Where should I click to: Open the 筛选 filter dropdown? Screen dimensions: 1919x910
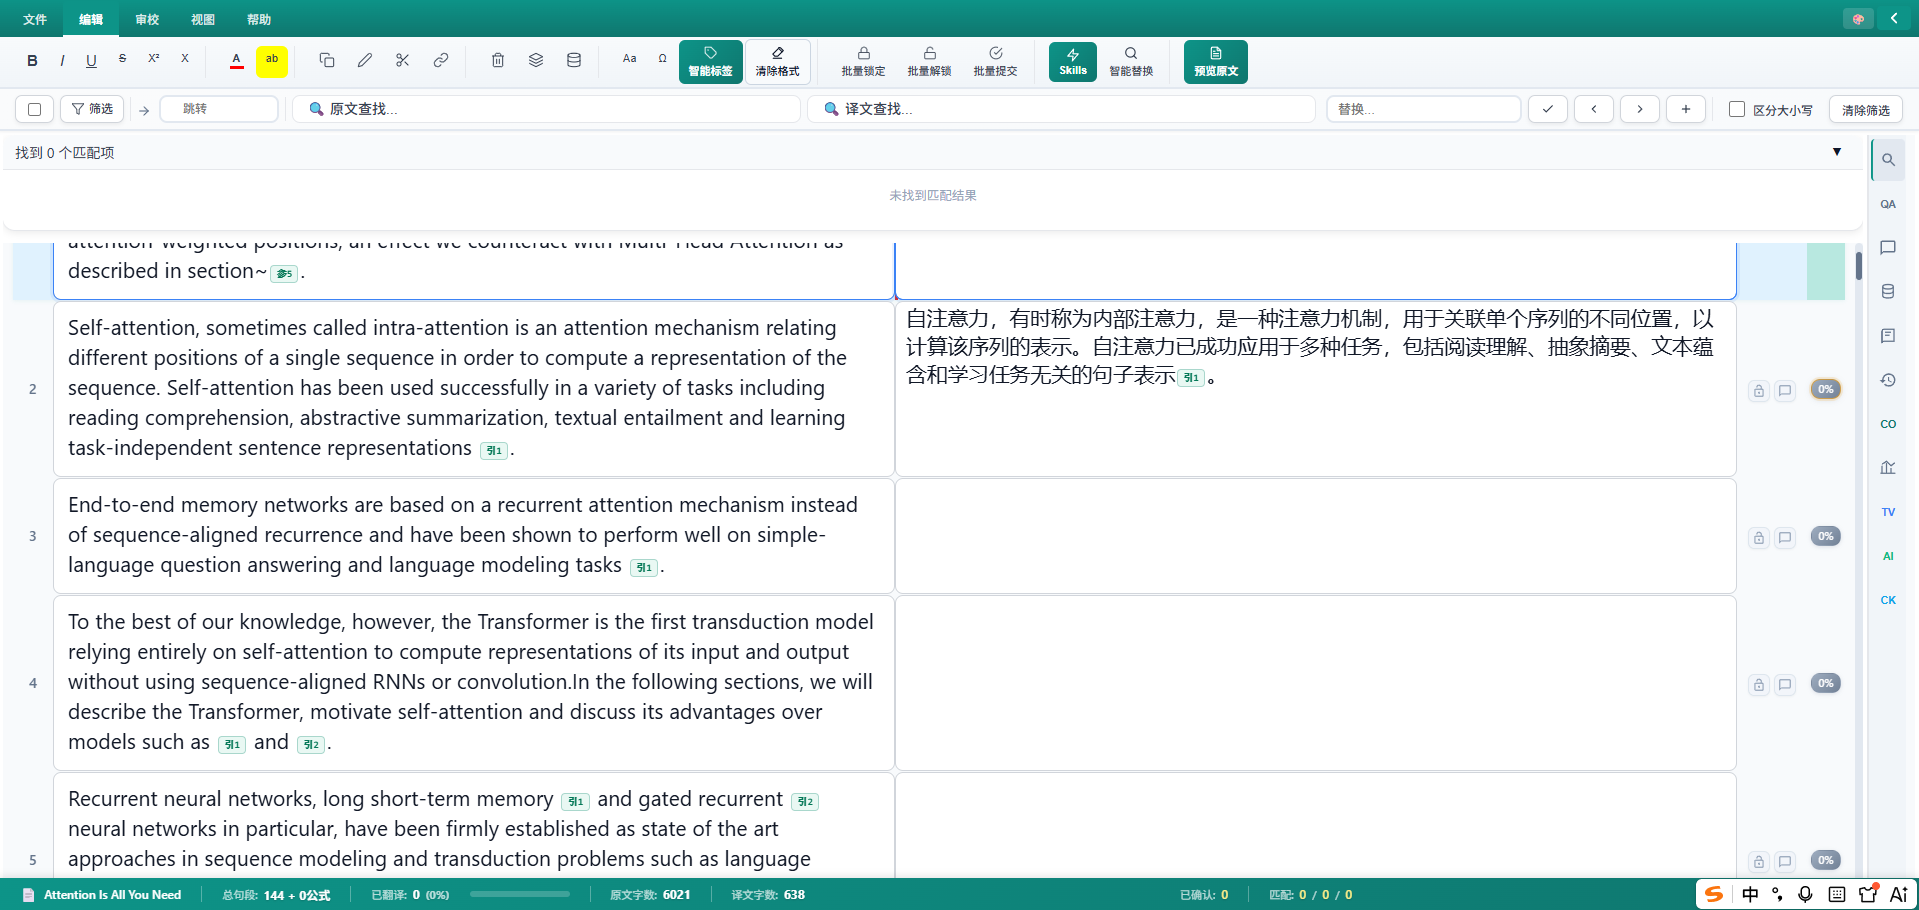[x=92, y=109]
